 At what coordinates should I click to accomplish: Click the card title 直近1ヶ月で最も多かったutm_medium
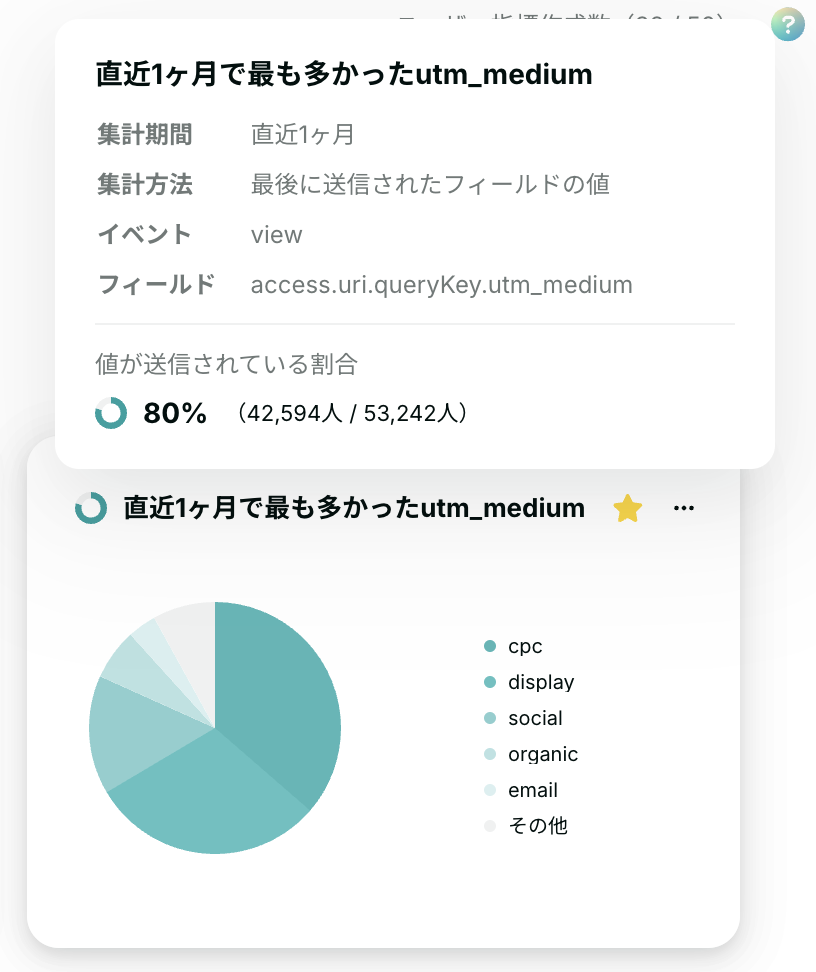(x=353, y=508)
